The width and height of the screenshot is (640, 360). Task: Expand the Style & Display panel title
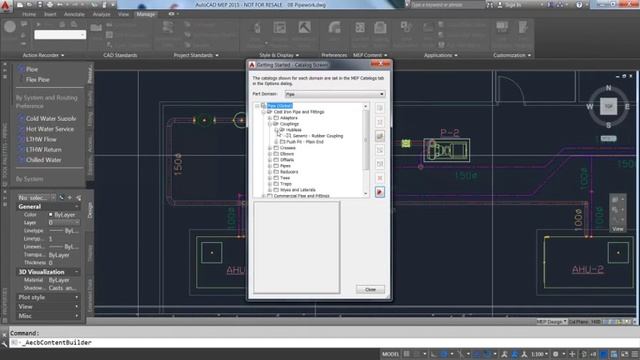tap(279, 55)
